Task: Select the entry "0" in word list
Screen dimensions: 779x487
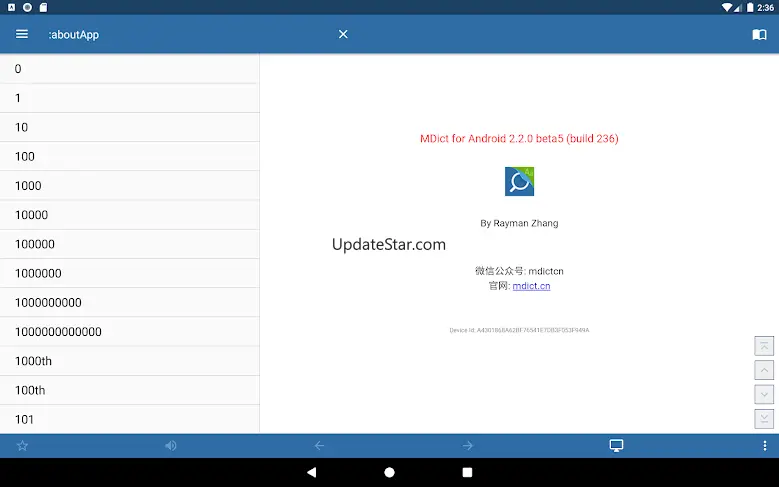Action: [130, 69]
